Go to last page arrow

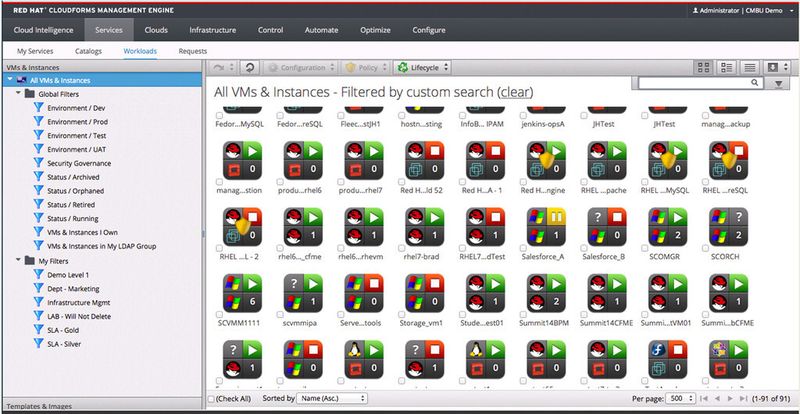pos(743,398)
